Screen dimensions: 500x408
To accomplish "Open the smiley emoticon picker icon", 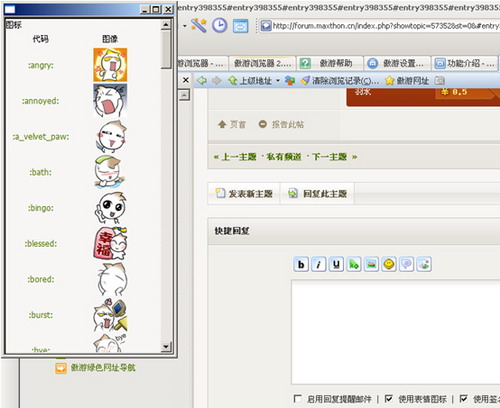I will (x=389, y=264).
